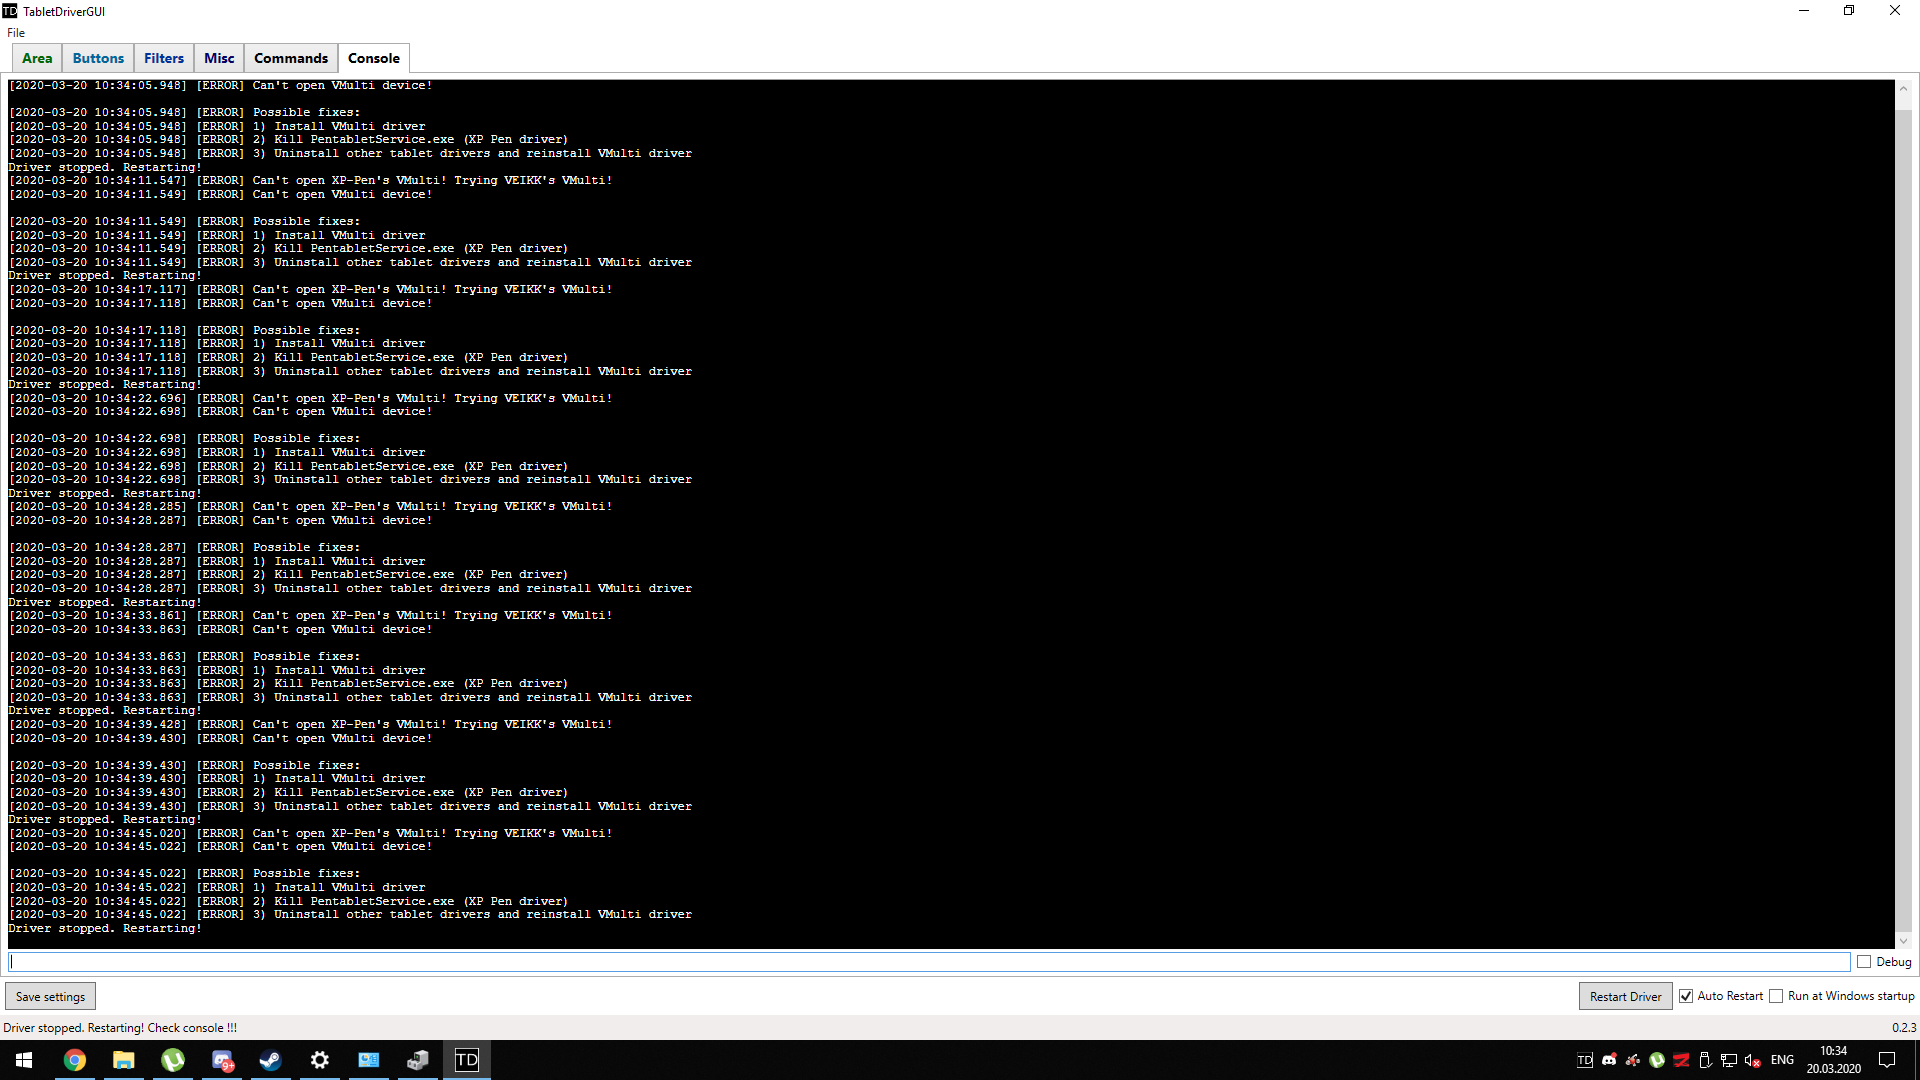Open the Action Center notifications icon
This screenshot has width=1920, height=1080.
[1887, 1060]
